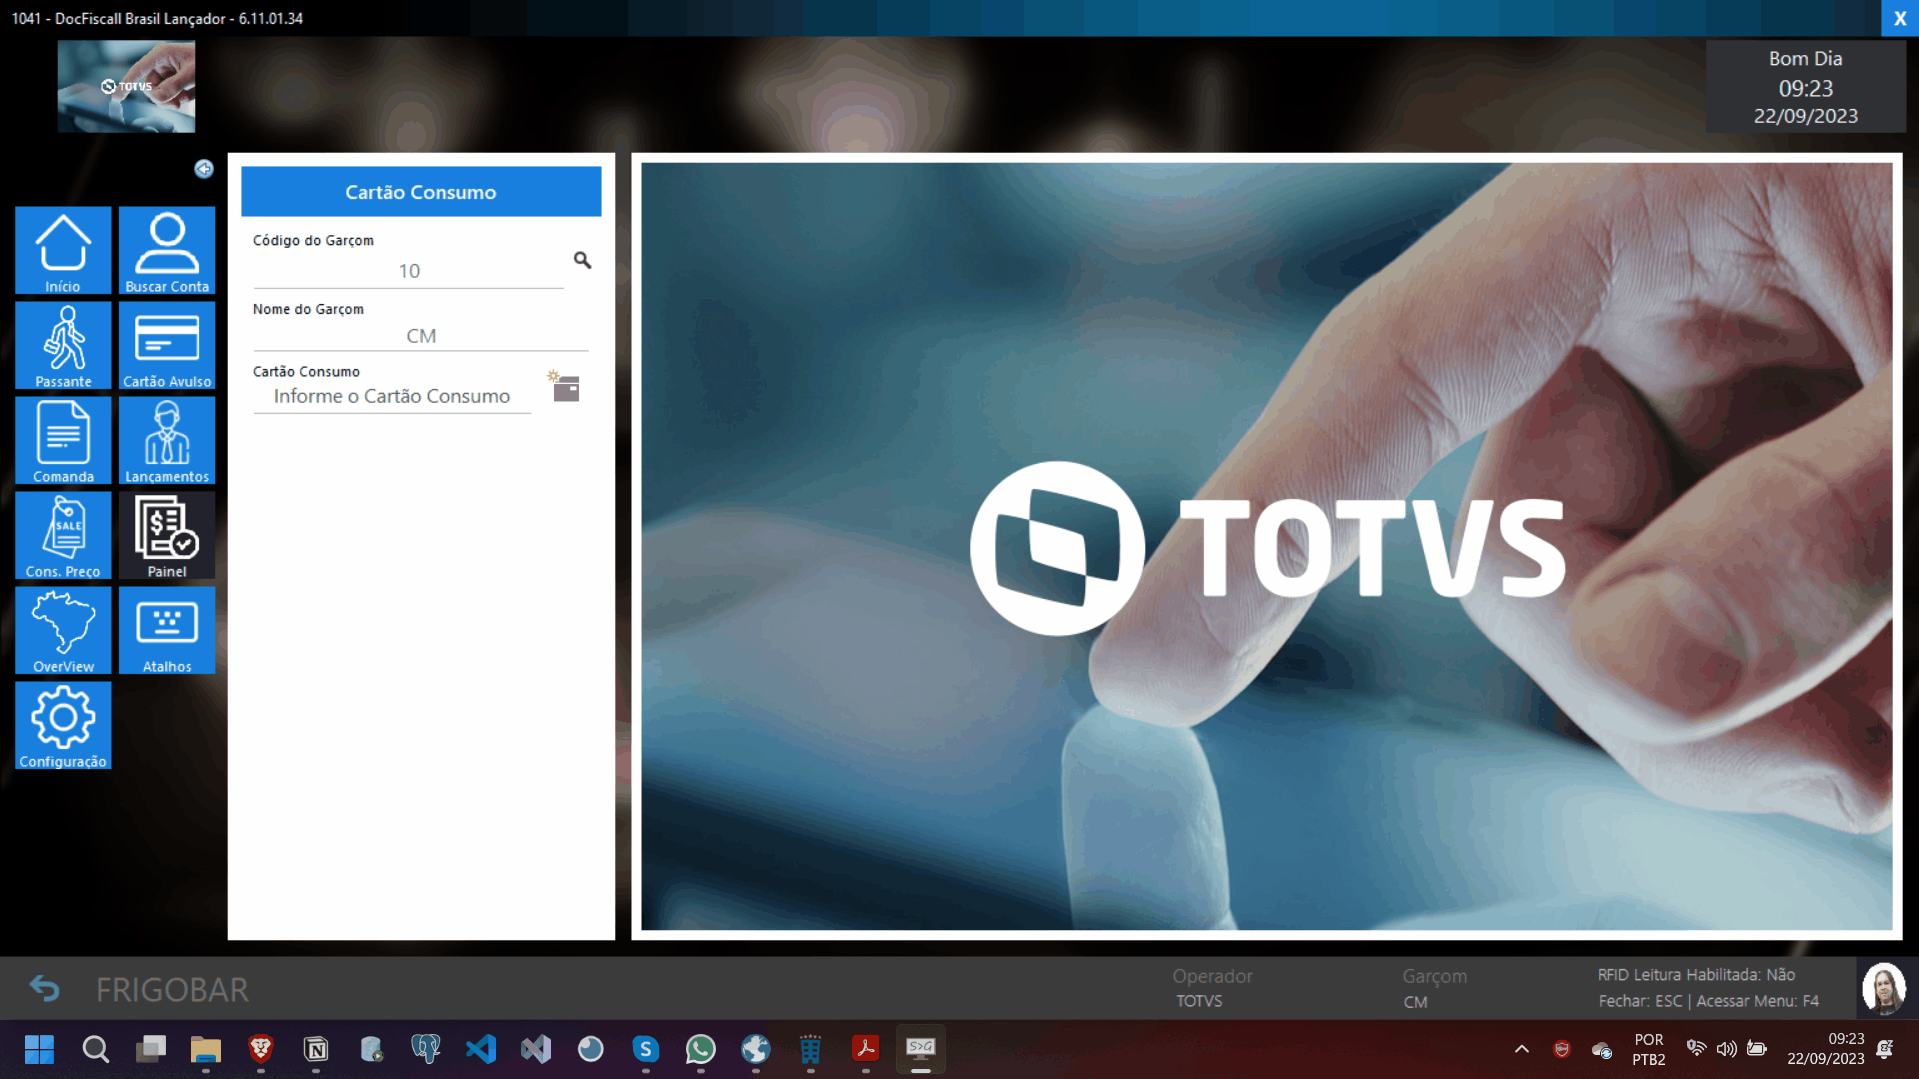Viewport: 1919px width, 1079px height.
Task: Click the Cartão Consumo header button
Action: point(421,192)
